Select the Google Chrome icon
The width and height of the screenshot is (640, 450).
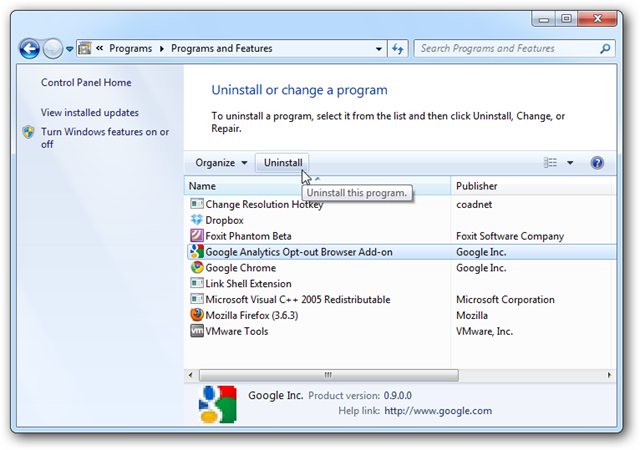coord(197,267)
